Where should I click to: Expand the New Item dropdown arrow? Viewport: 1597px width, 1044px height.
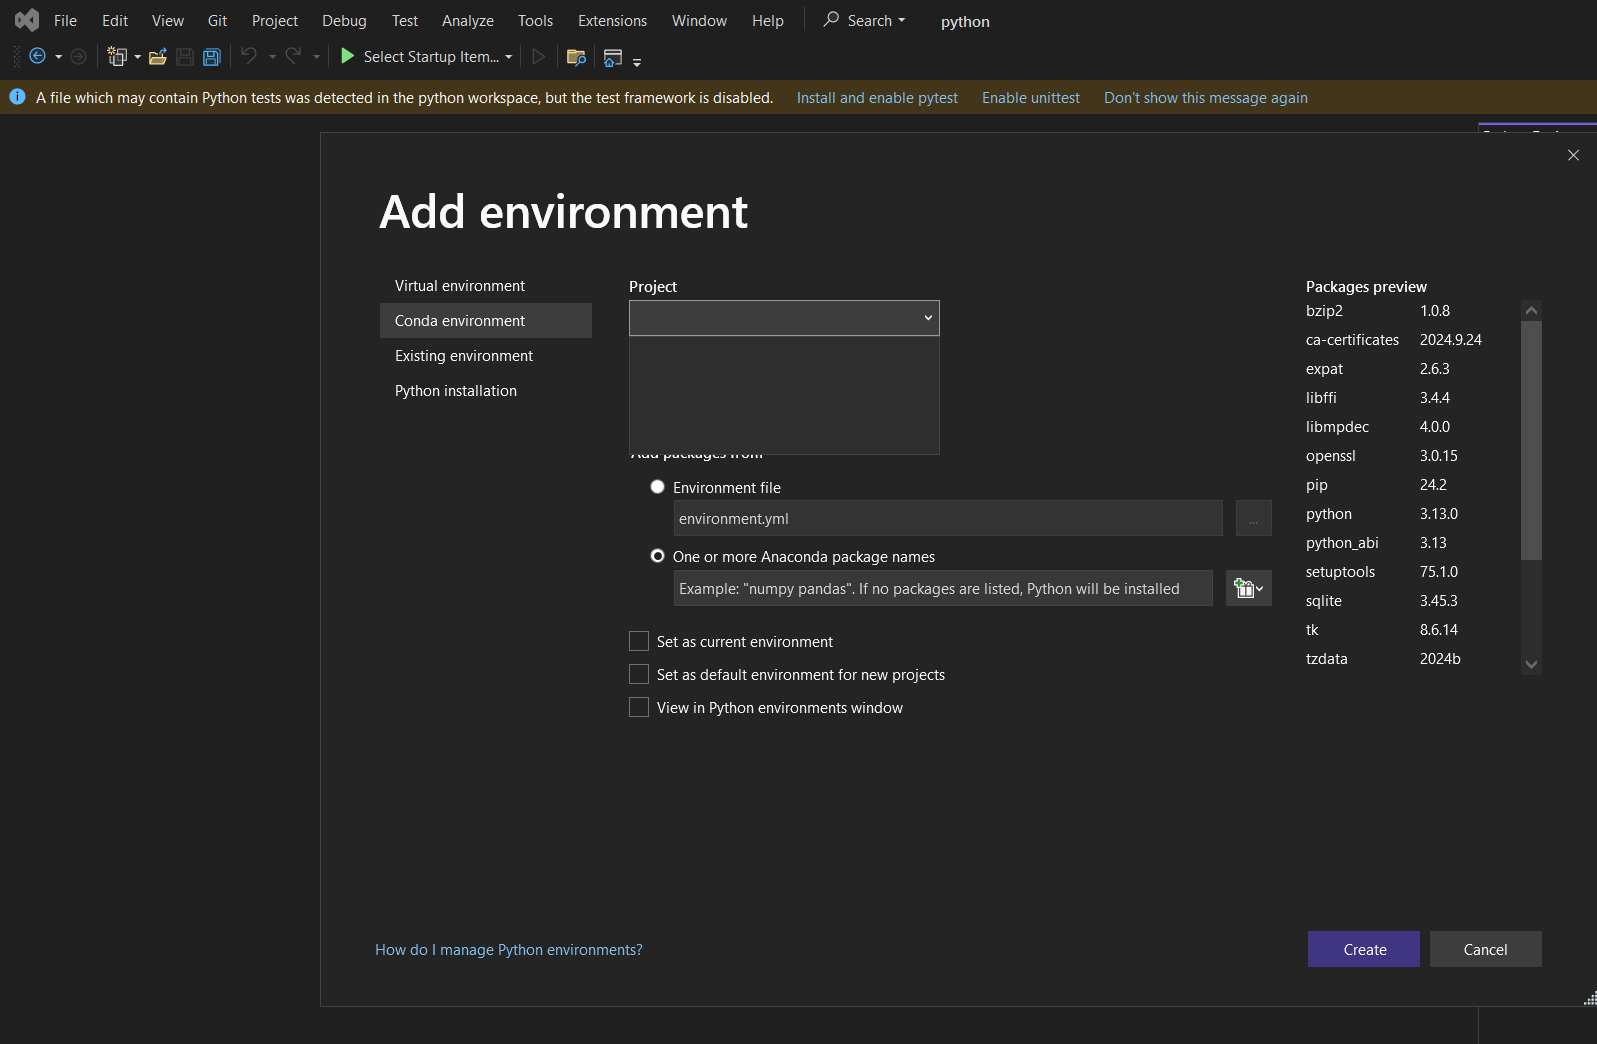[137, 57]
